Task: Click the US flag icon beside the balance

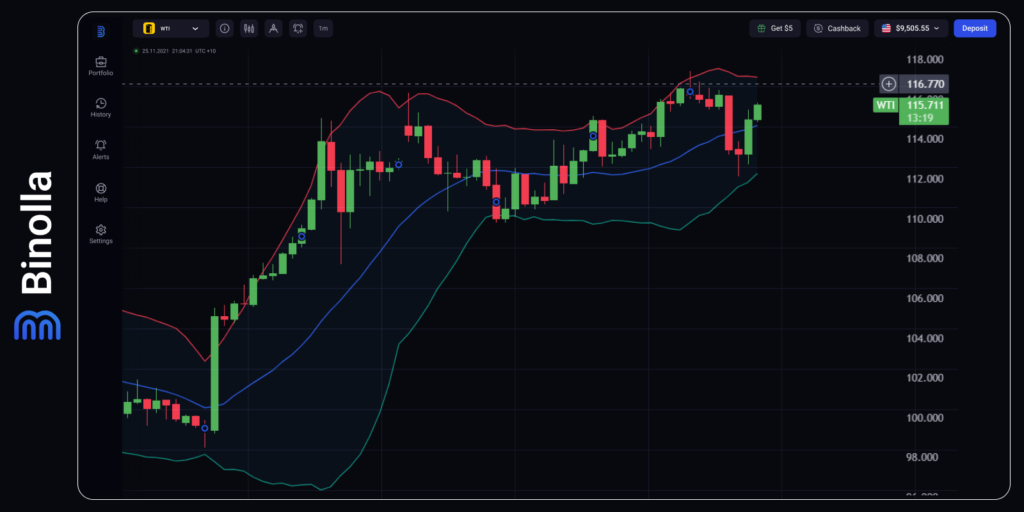Action: [x=886, y=28]
